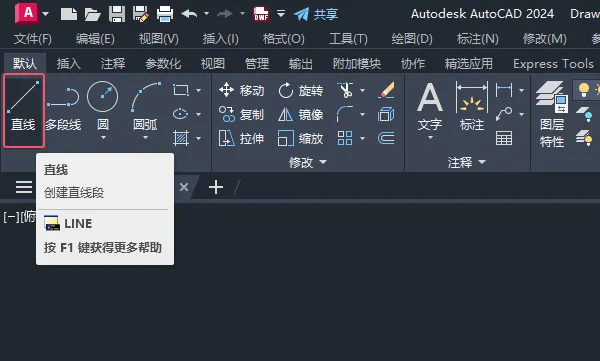The width and height of the screenshot is (600, 361).
Task: Open the View 视图(V) menu
Action: pyautogui.click(x=158, y=39)
